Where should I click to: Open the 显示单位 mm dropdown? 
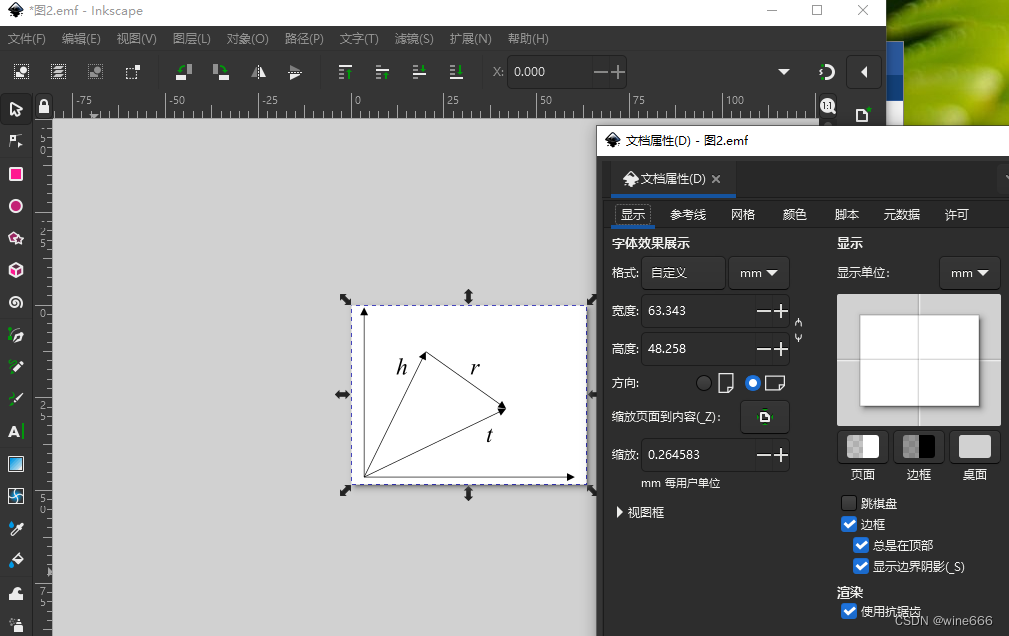(970, 273)
